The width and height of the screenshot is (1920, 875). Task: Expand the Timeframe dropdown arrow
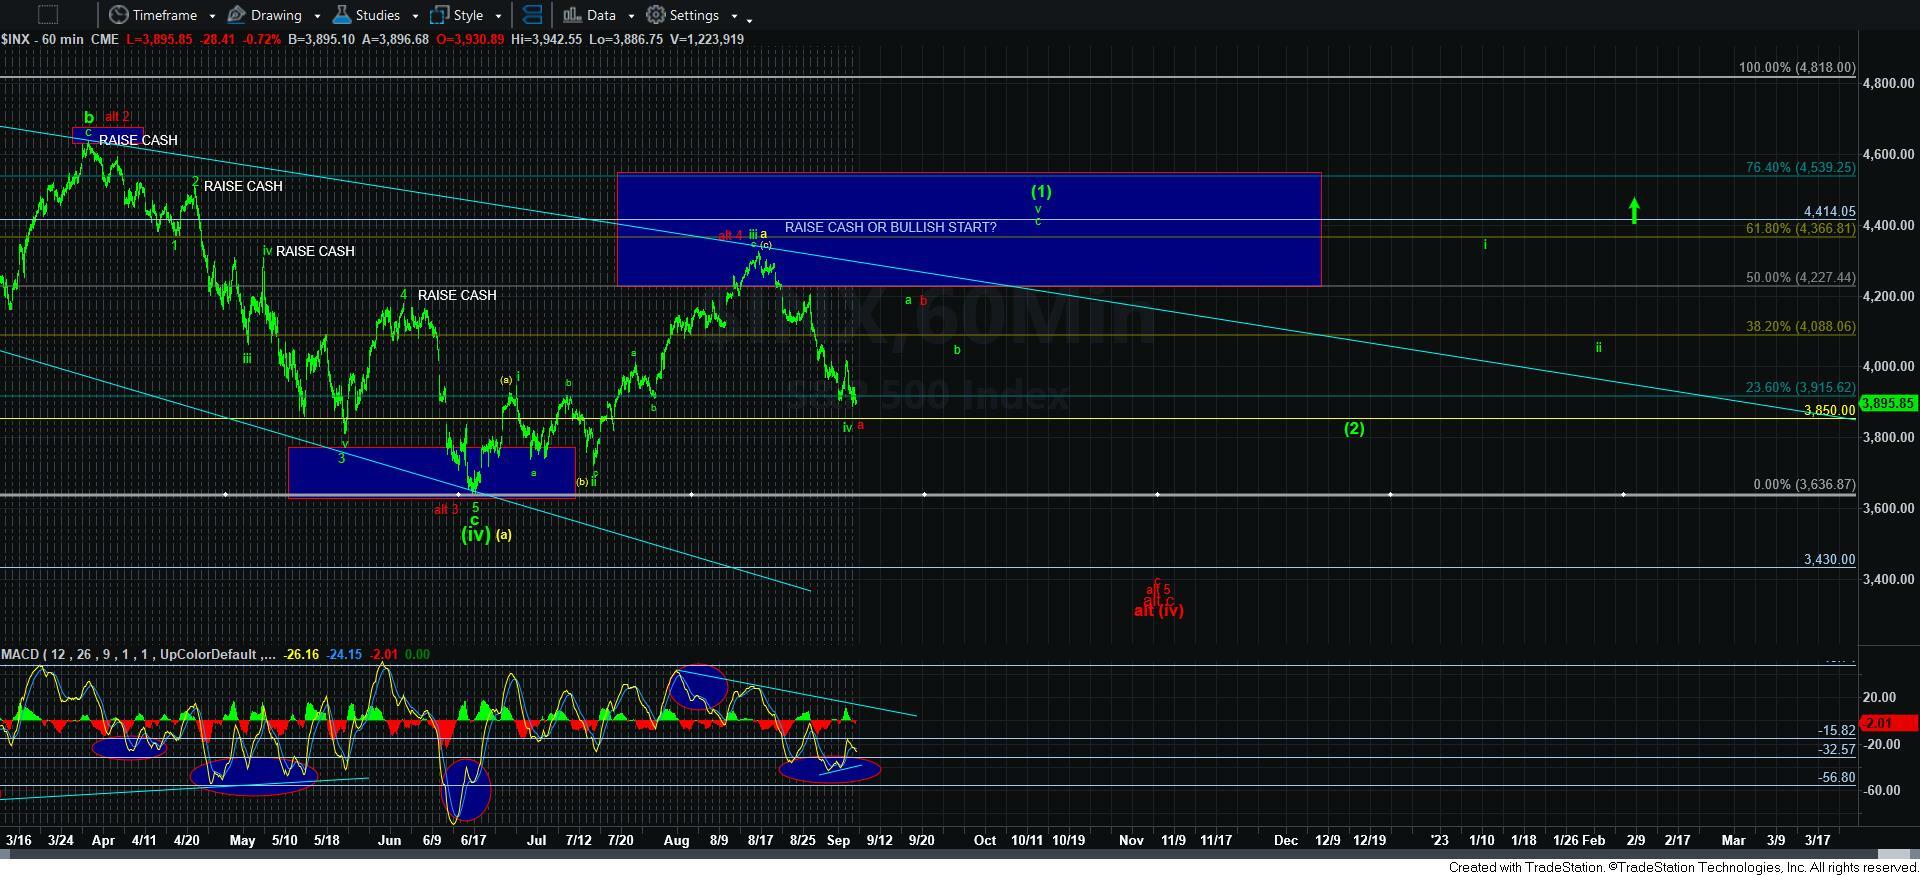coord(212,16)
